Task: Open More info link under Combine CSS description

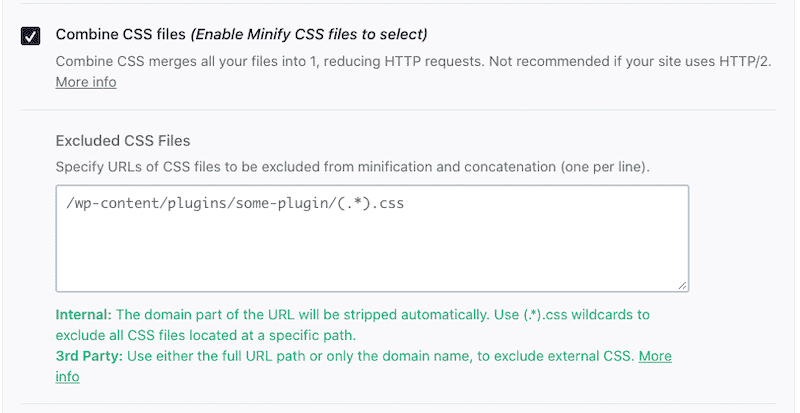Action: [x=86, y=82]
